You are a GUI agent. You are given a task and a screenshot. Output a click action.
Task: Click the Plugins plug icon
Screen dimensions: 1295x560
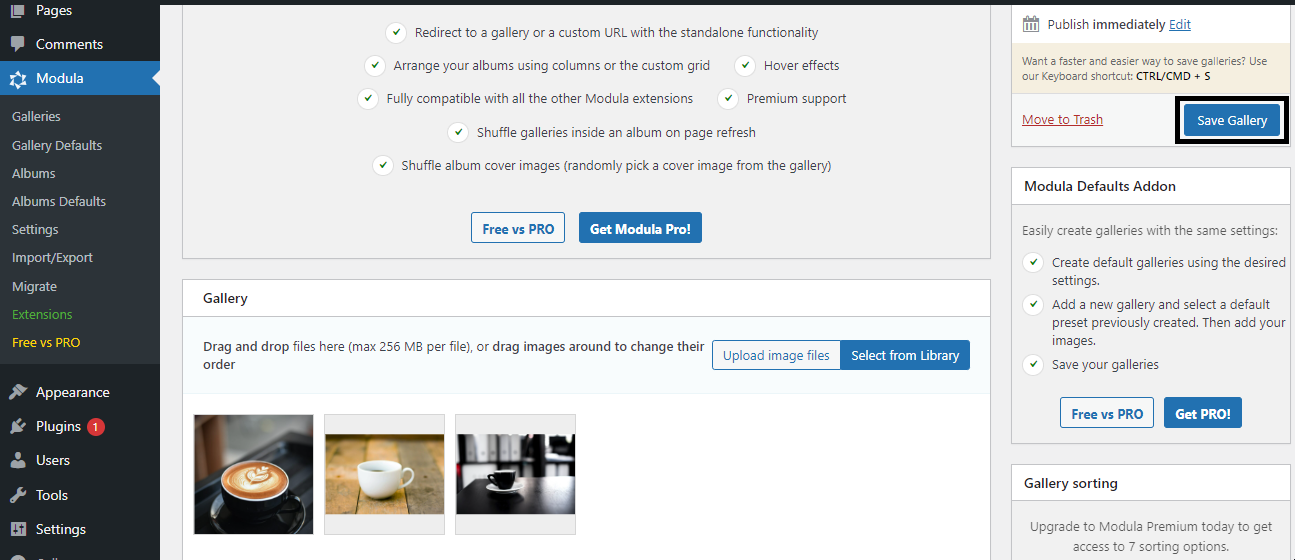point(18,426)
